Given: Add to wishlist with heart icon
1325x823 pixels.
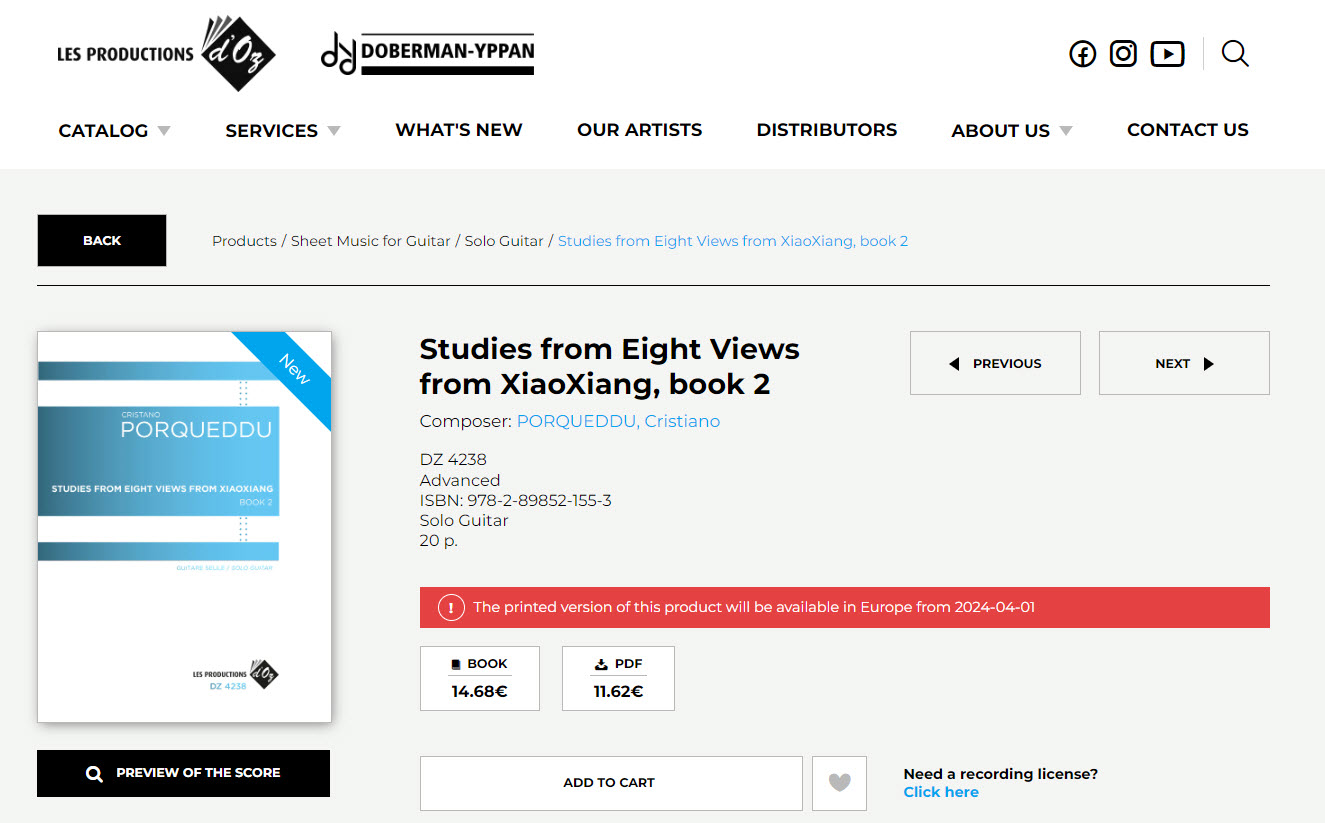Looking at the screenshot, I should point(840,783).
